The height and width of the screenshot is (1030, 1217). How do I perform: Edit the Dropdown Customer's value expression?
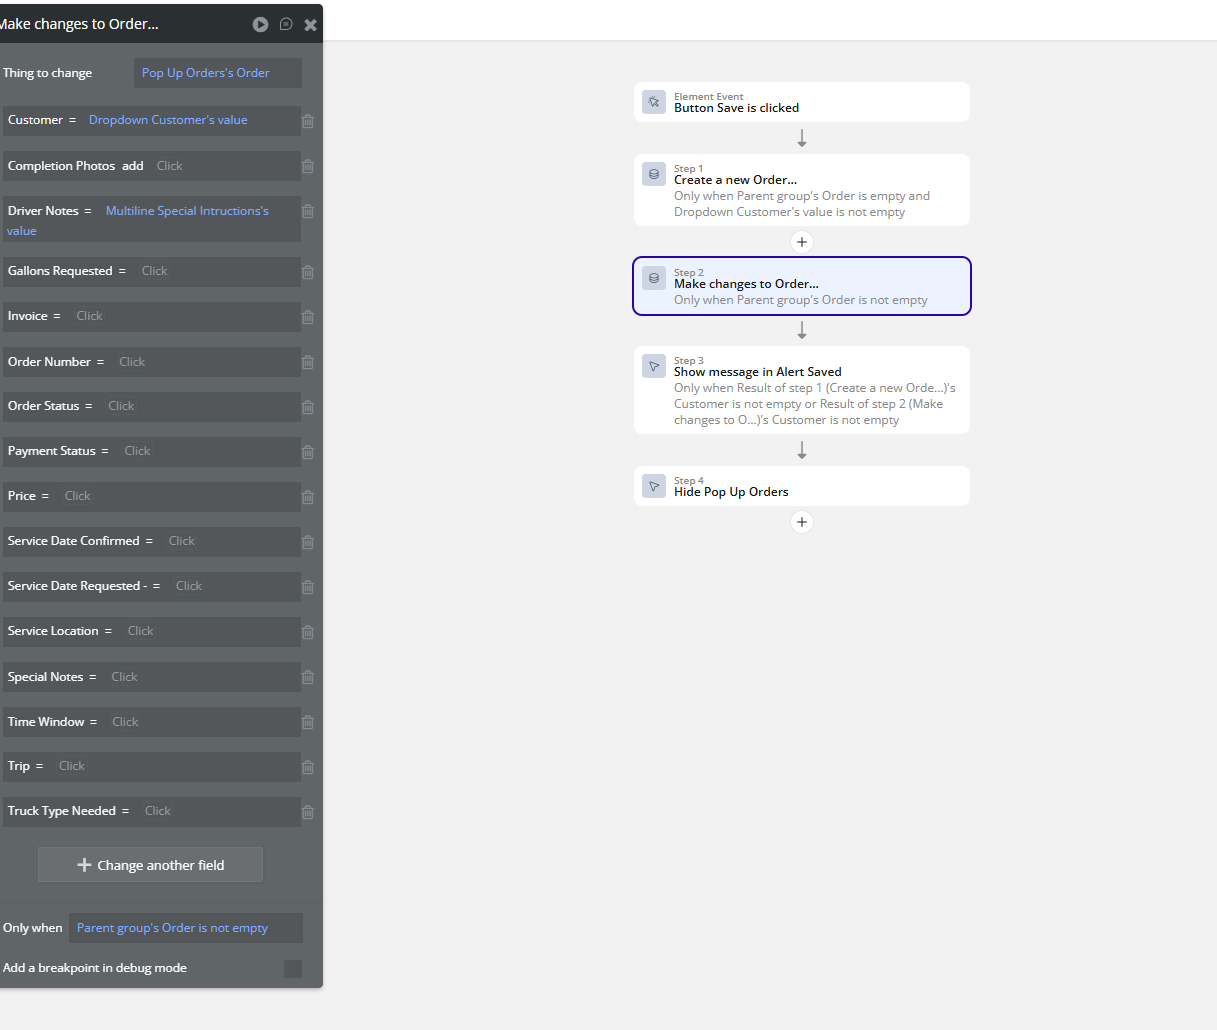pyautogui.click(x=168, y=120)
